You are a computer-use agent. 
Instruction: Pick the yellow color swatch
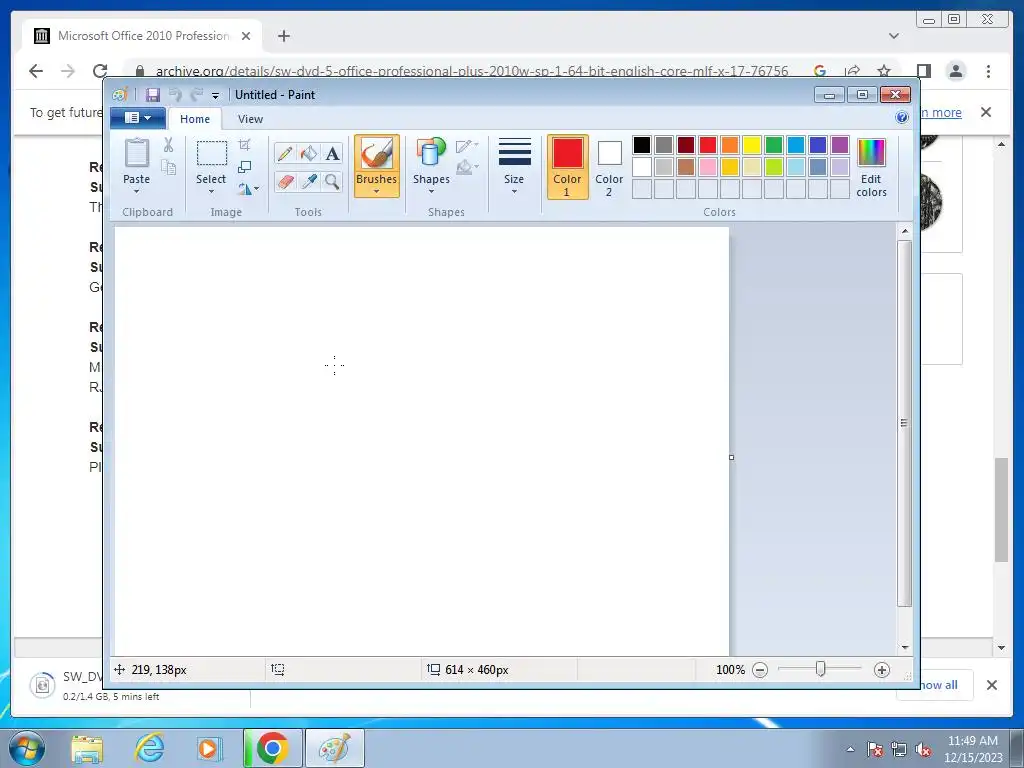752,144
